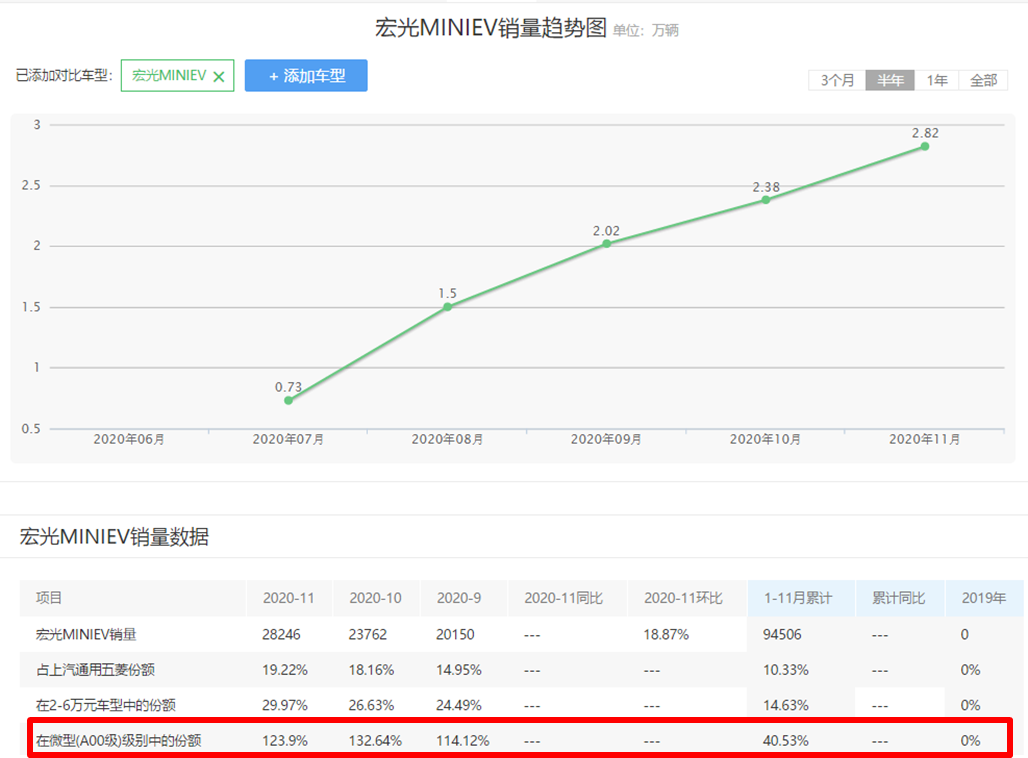Click the 20150 sales cell
The image size is (1028, 758).
point(455,635)
